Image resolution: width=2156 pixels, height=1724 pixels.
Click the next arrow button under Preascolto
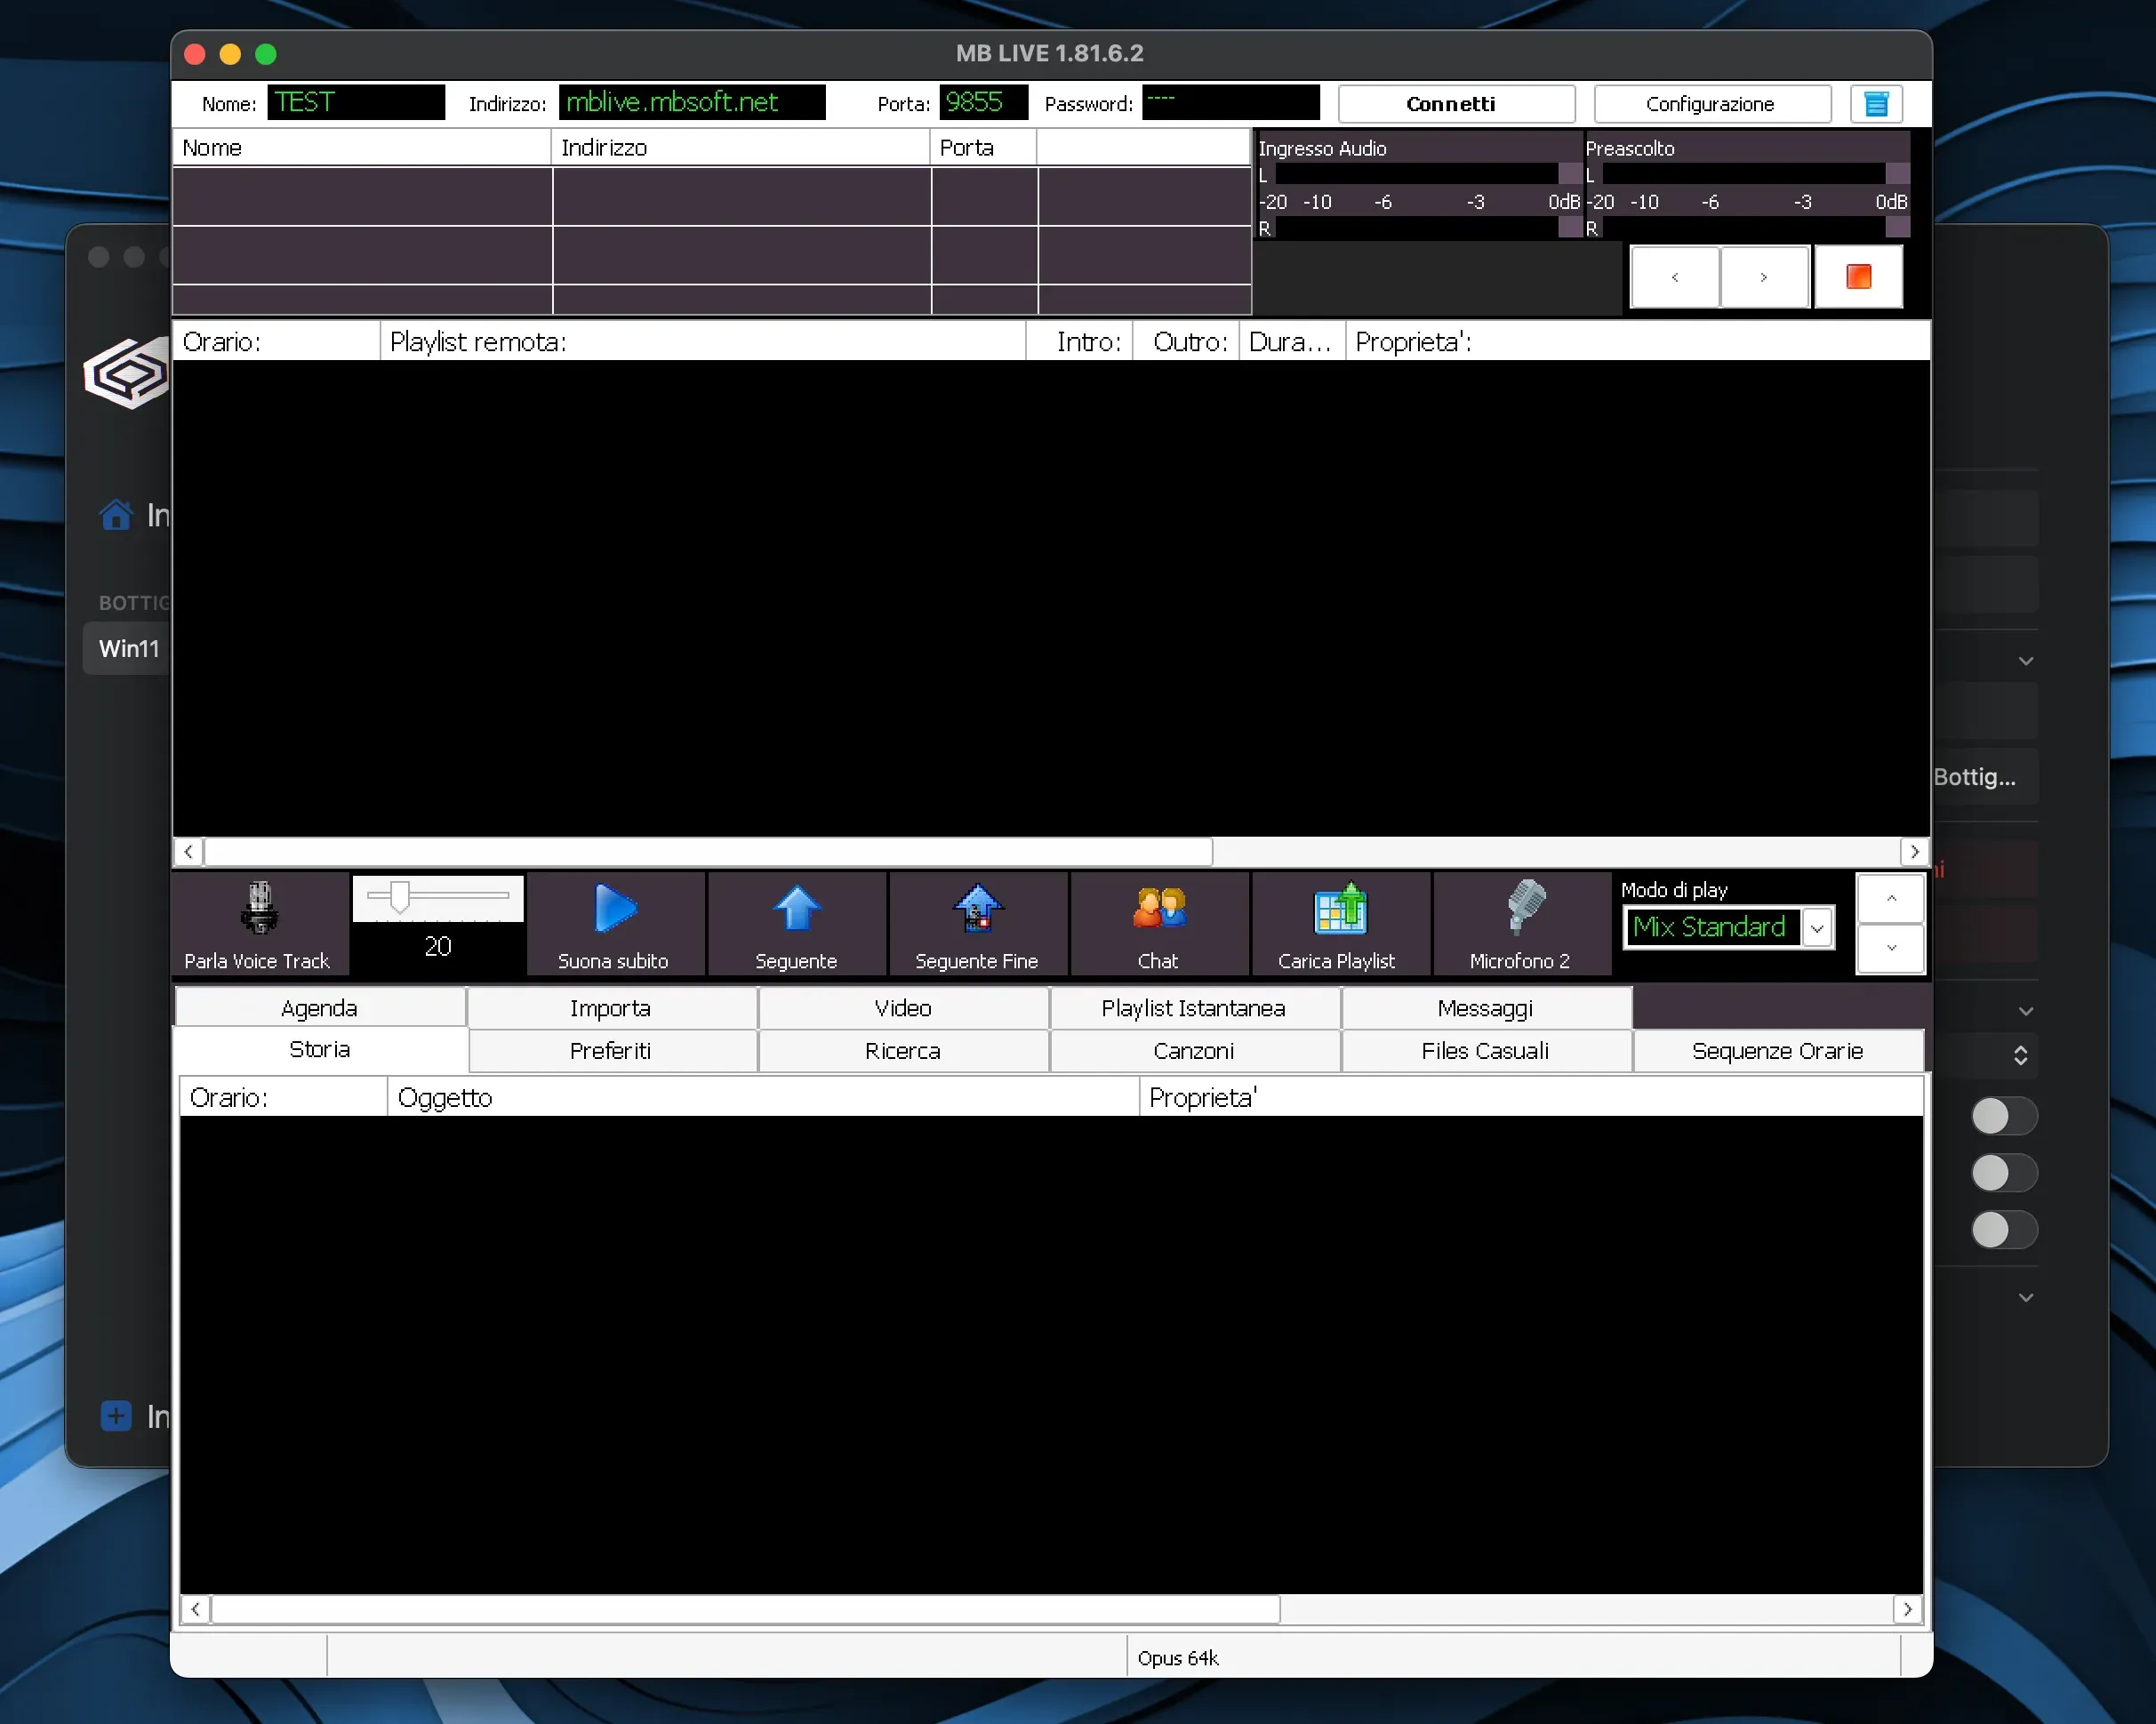click(1764, 277)
